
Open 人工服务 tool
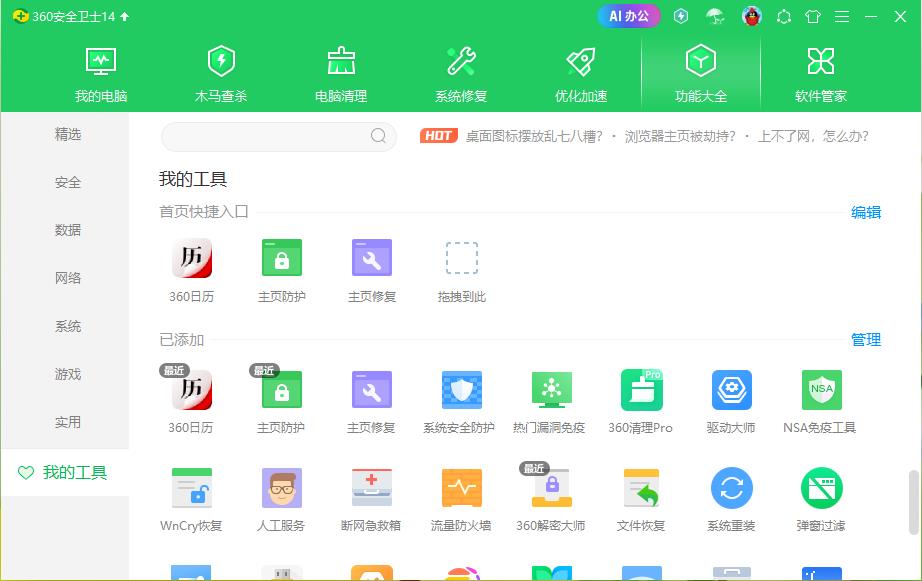(x=281, y=500)
